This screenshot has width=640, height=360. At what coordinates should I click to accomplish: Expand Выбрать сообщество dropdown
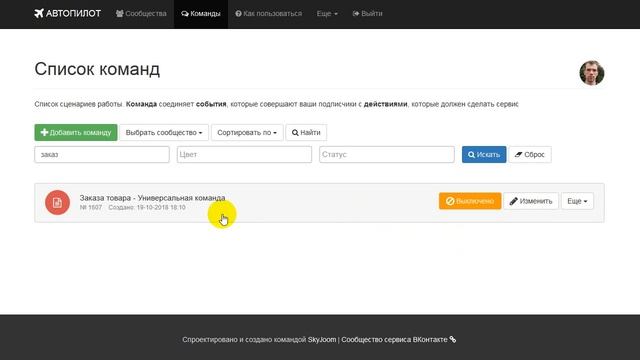164,132
